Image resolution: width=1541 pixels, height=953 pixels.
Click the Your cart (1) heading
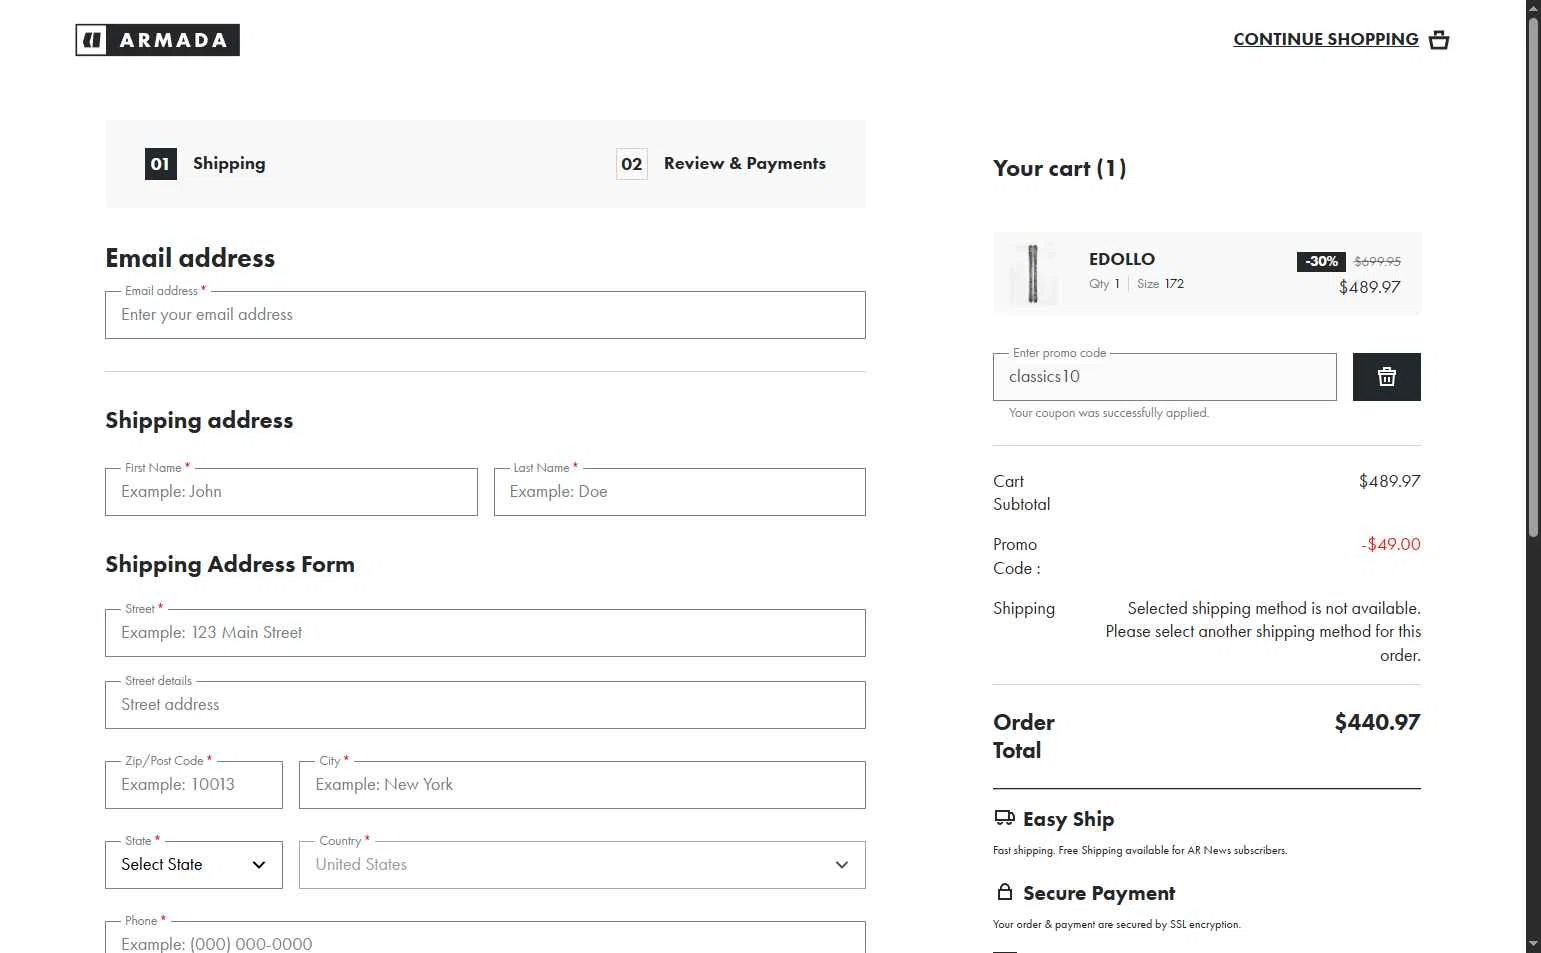point(1060,168)
